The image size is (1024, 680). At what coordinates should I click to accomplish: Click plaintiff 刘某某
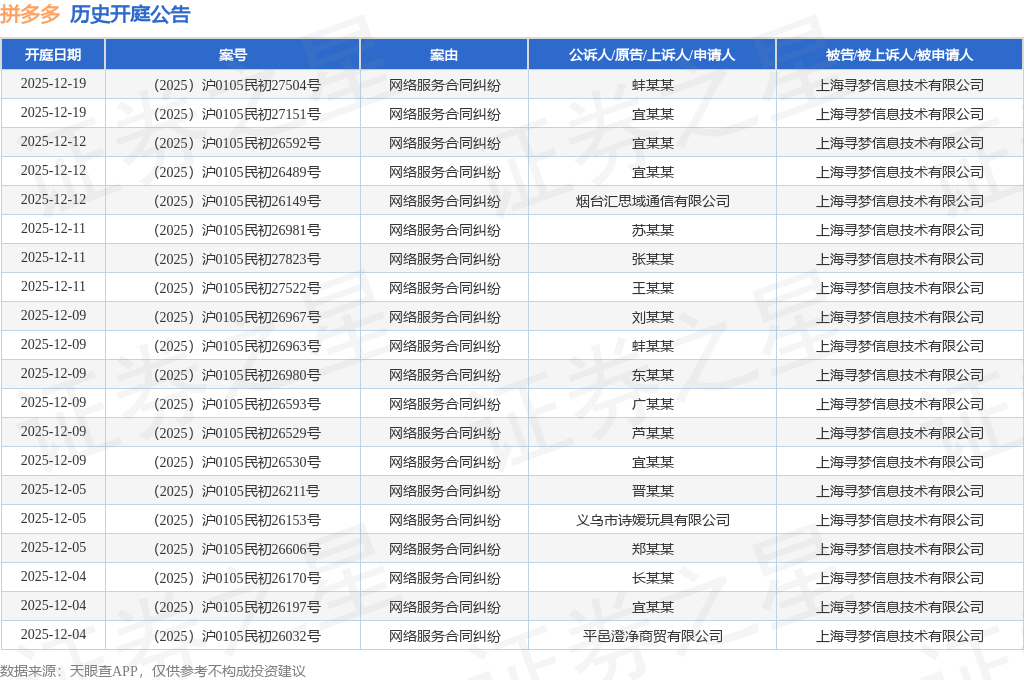[652, 317]
